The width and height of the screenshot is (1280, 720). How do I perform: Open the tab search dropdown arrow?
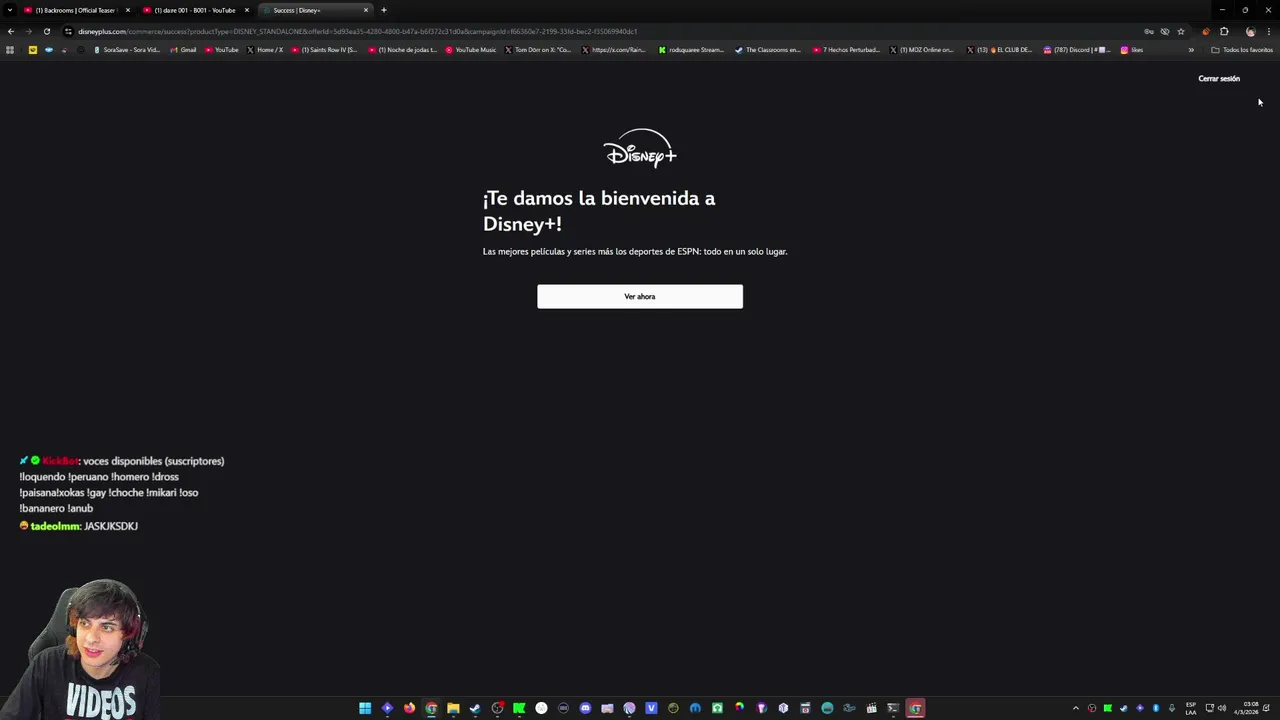9,10
